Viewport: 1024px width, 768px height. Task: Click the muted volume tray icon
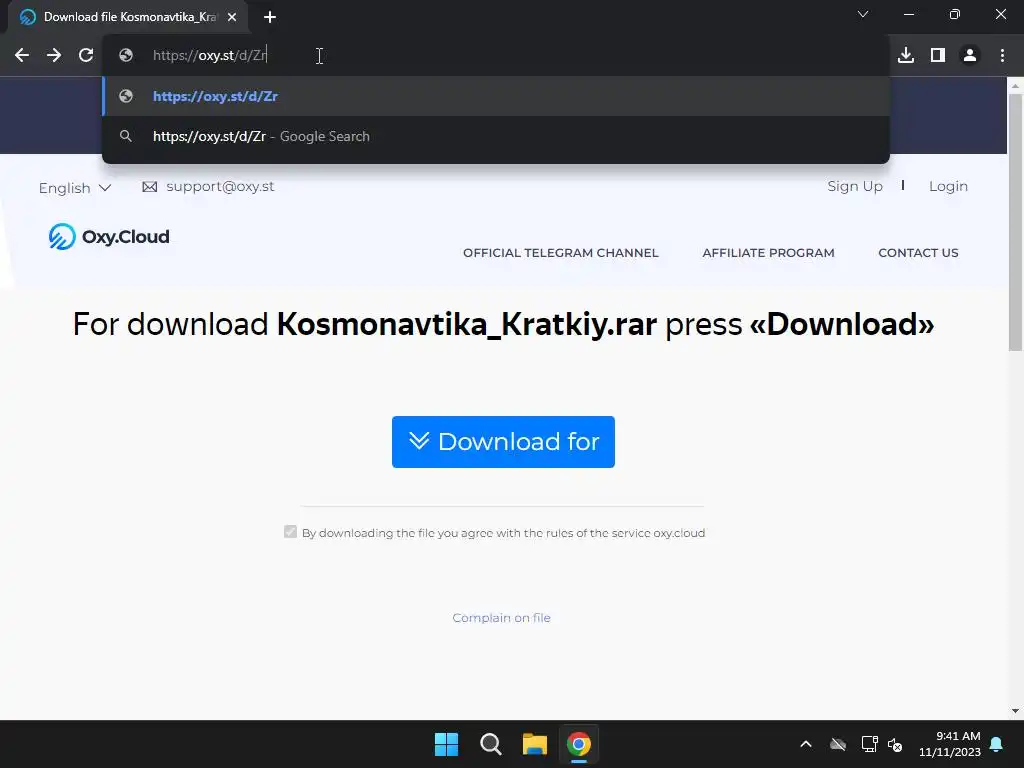(x=895, y=744)
